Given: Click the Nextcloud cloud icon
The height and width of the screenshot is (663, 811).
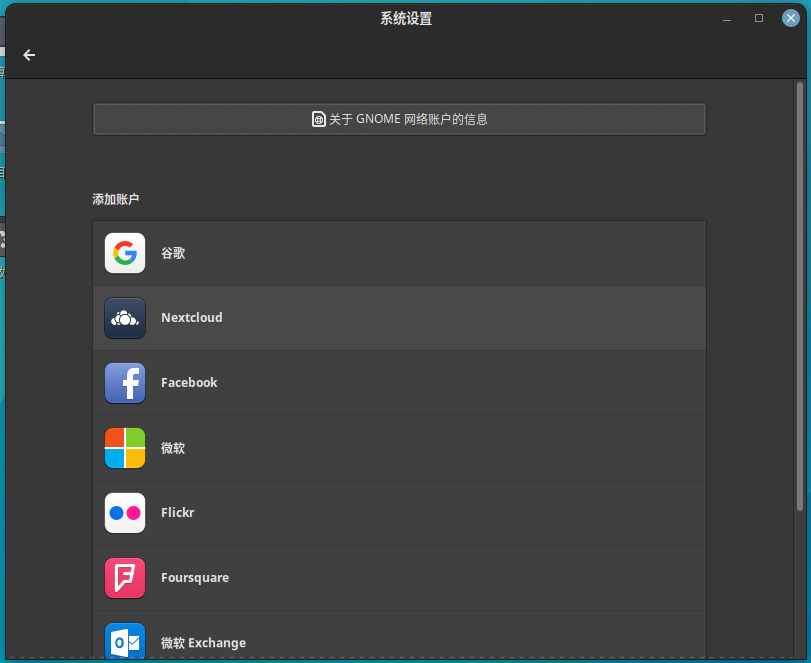Looking at the screenshot, I should [x=125, y=318].
